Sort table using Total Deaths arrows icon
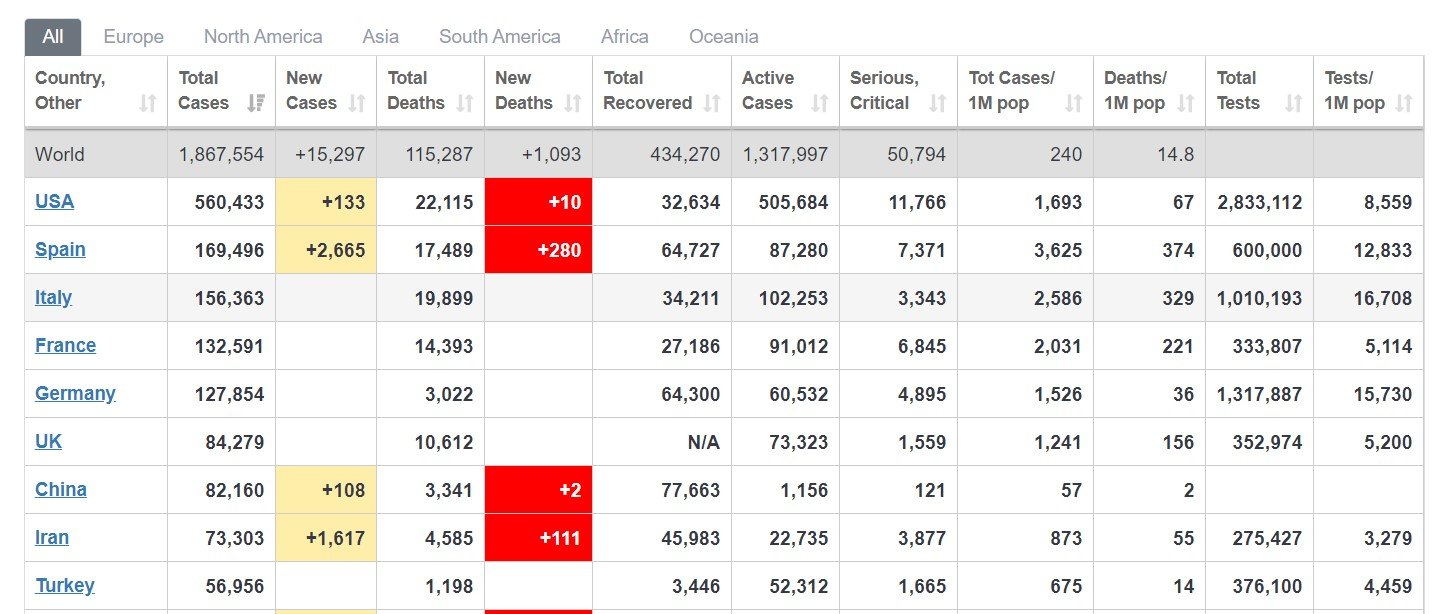This screenshot has height=614, width=1433. [x=465, y=103]
